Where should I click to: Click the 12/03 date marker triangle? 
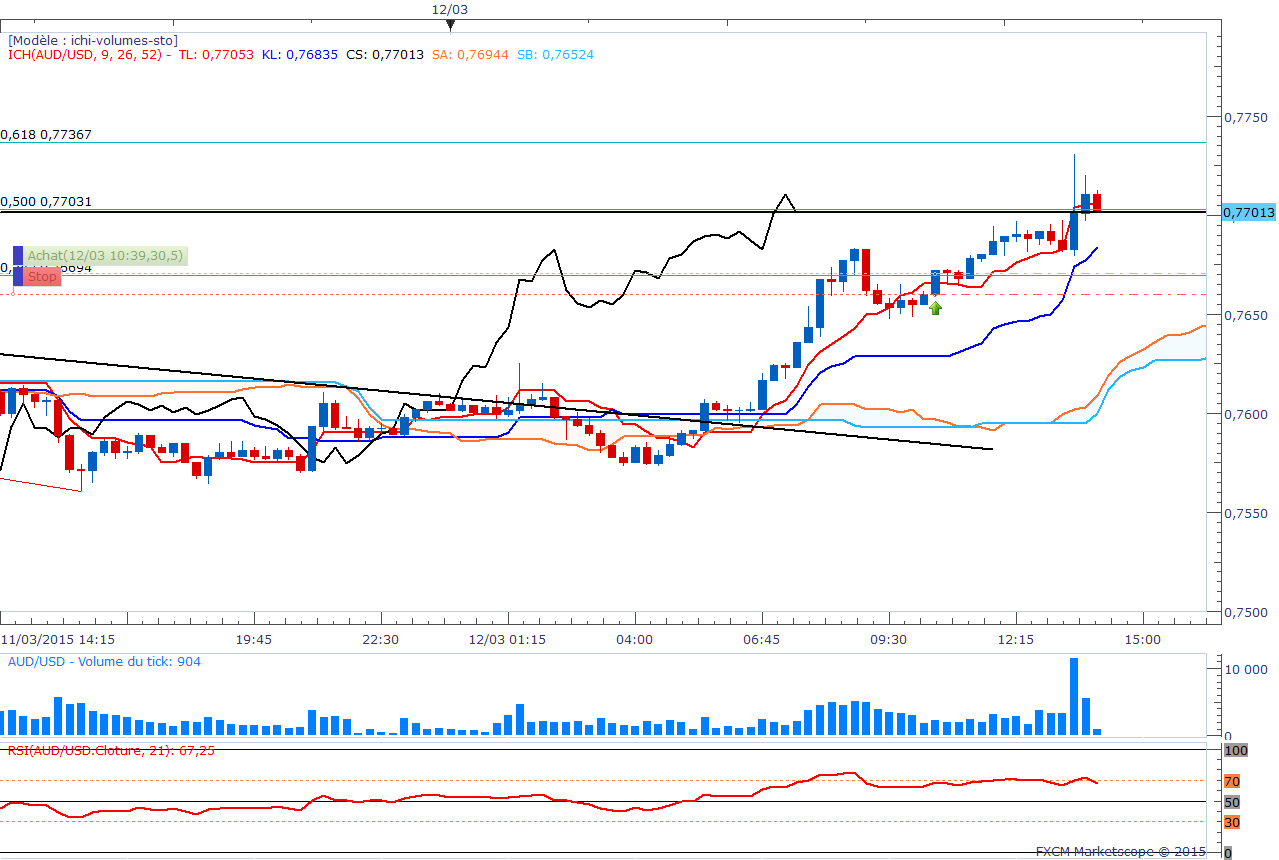pyautogui.click(x=451, y=24)
